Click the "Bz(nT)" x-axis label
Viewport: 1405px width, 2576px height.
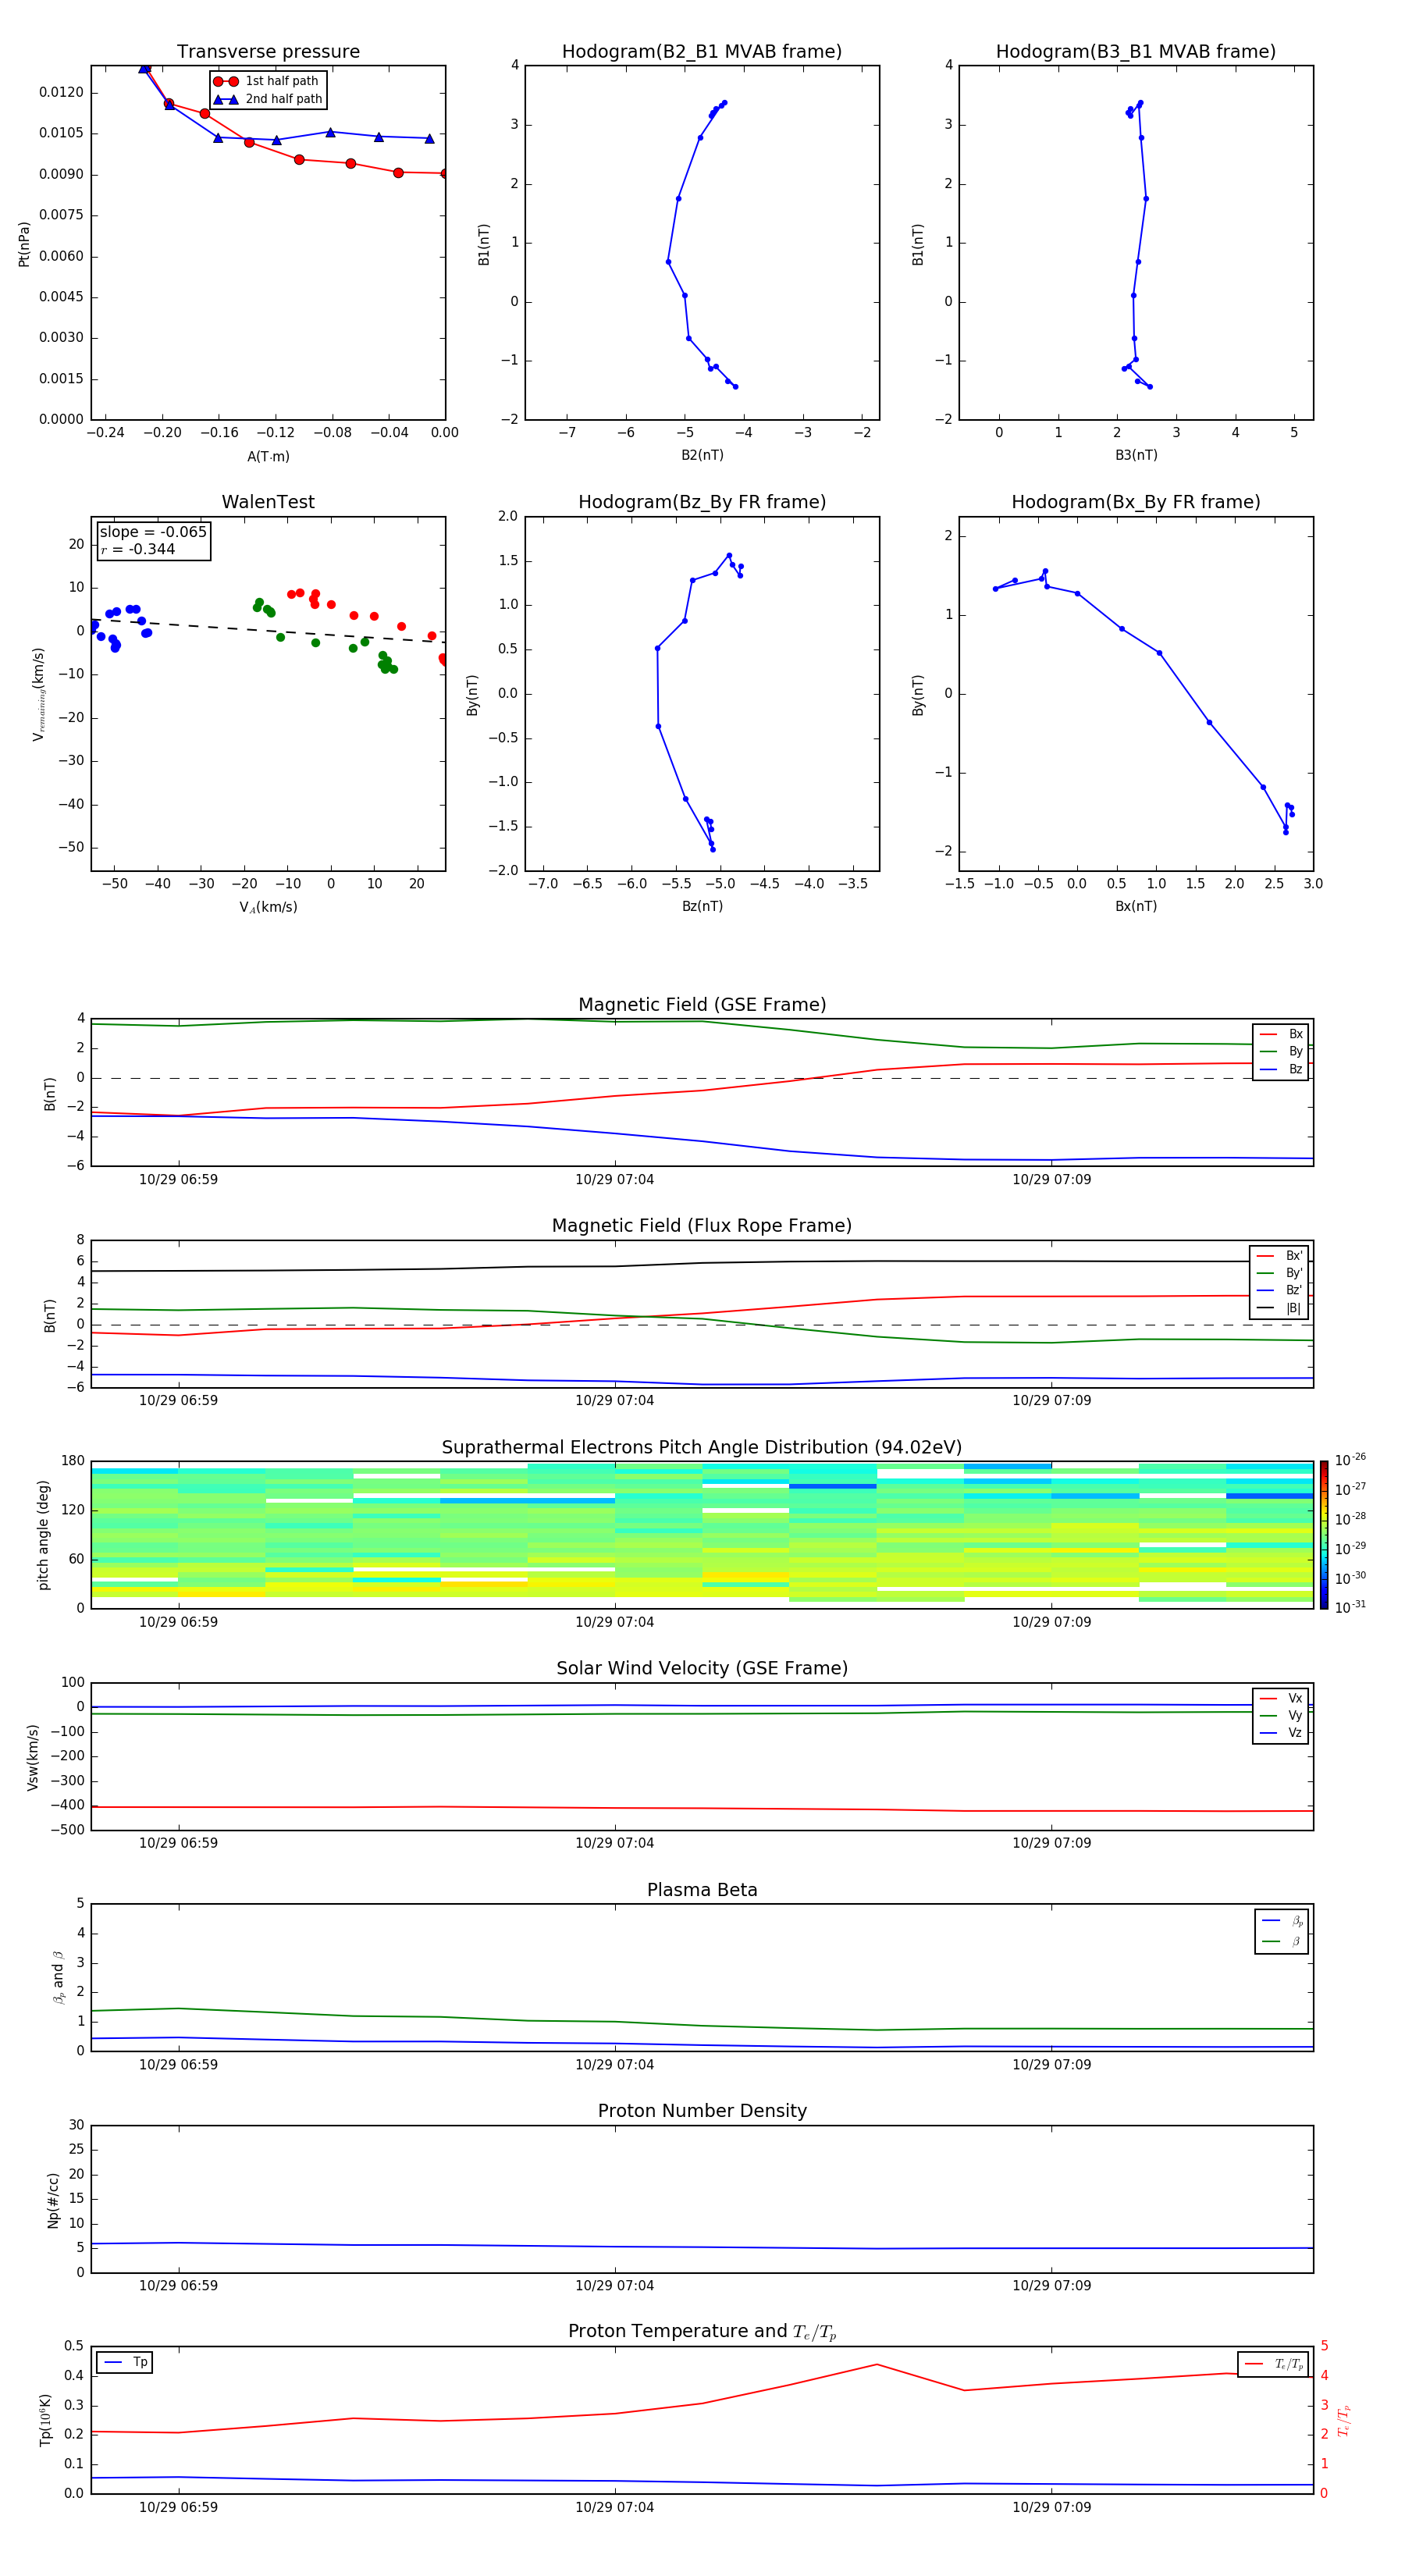[702, 906]
